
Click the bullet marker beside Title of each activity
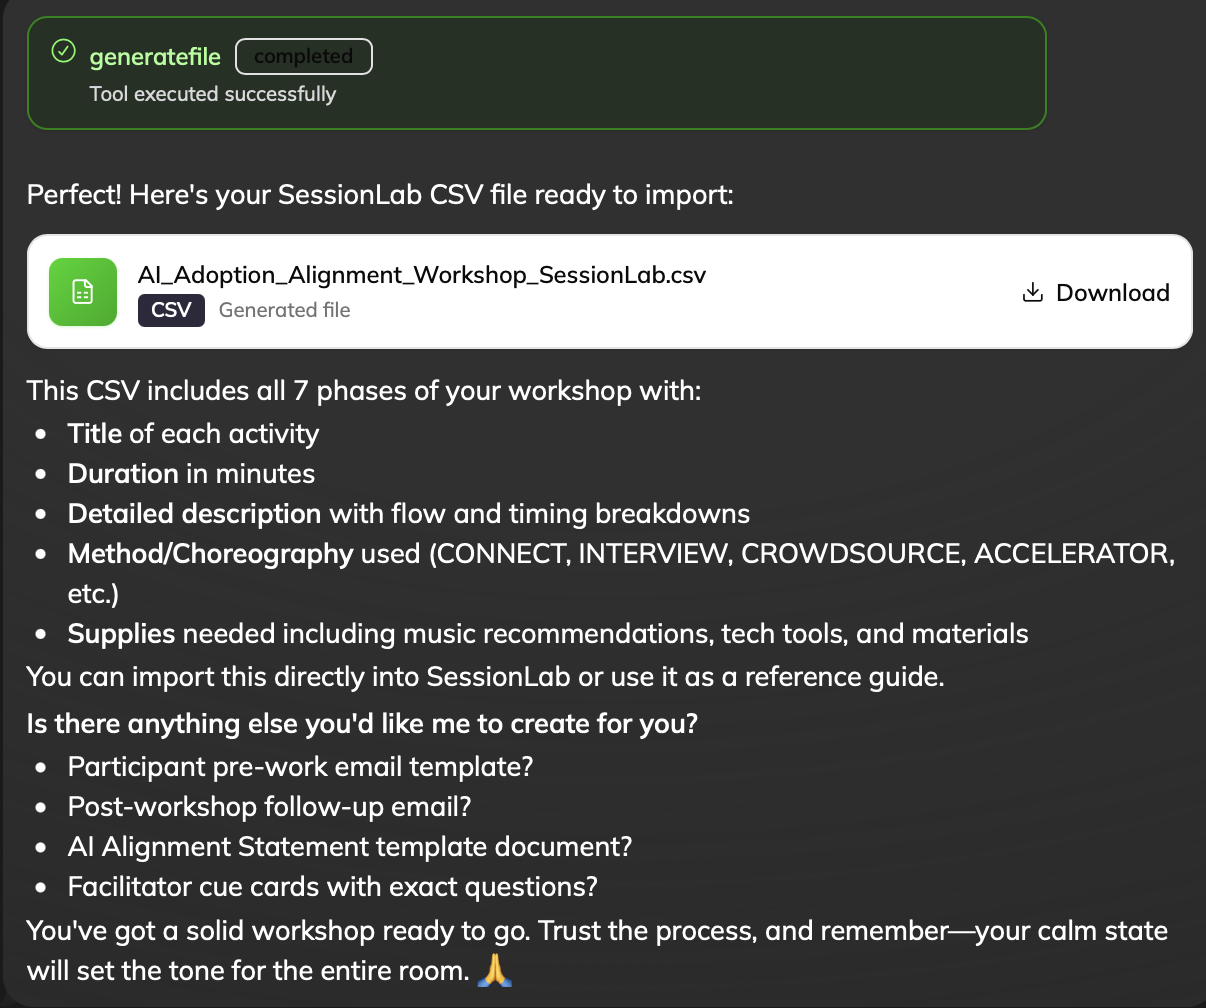[41, 435]
